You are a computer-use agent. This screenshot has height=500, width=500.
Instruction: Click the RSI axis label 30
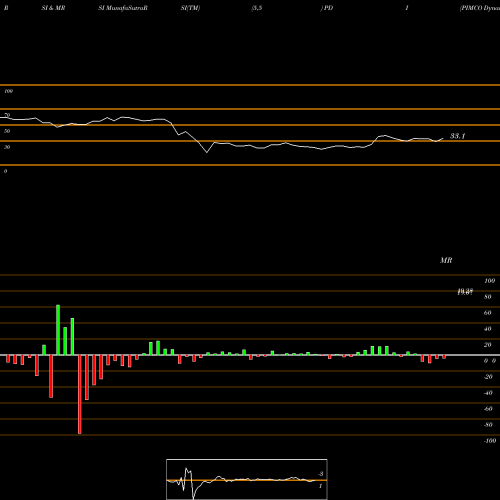[x=7, y=147]
